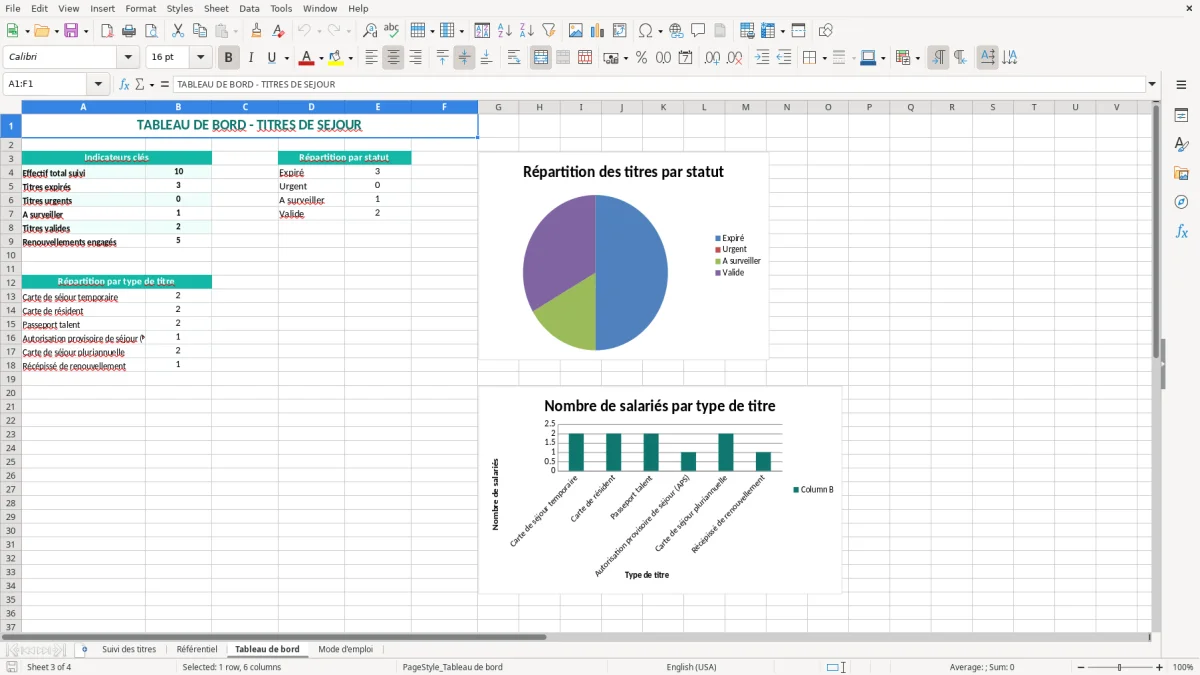Sort descending with the Z-A arrow icon
Viewport: 1200px width, 675px height.
(x=527, y=31)
